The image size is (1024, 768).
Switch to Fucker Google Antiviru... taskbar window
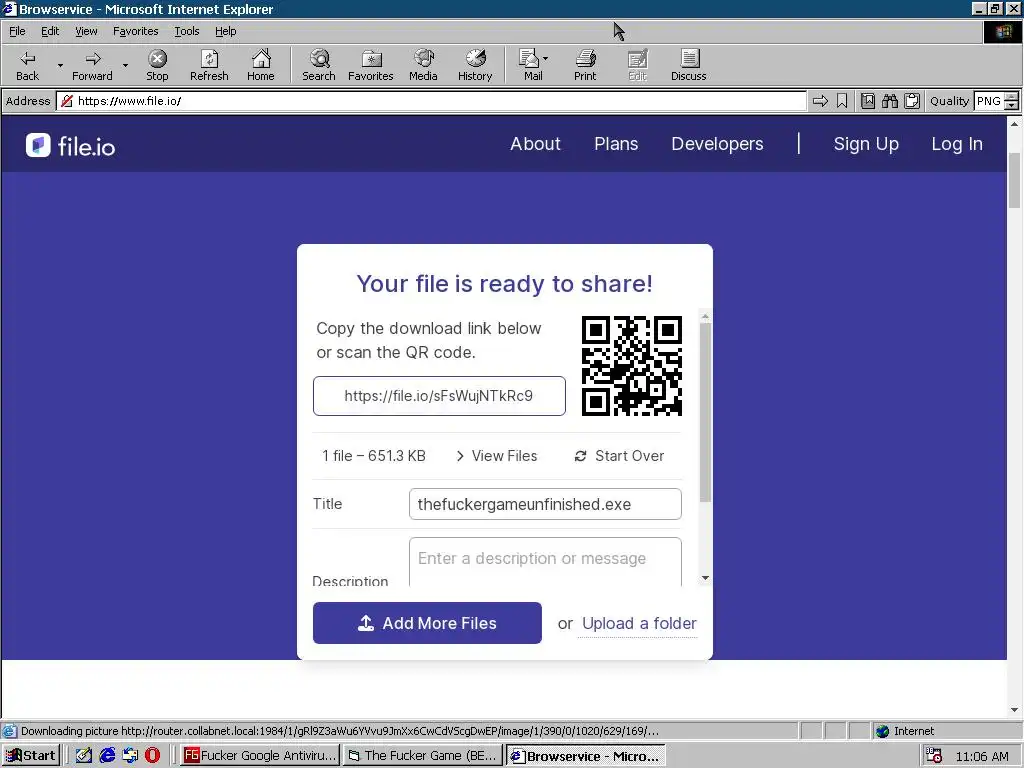(x=260, y=756)
